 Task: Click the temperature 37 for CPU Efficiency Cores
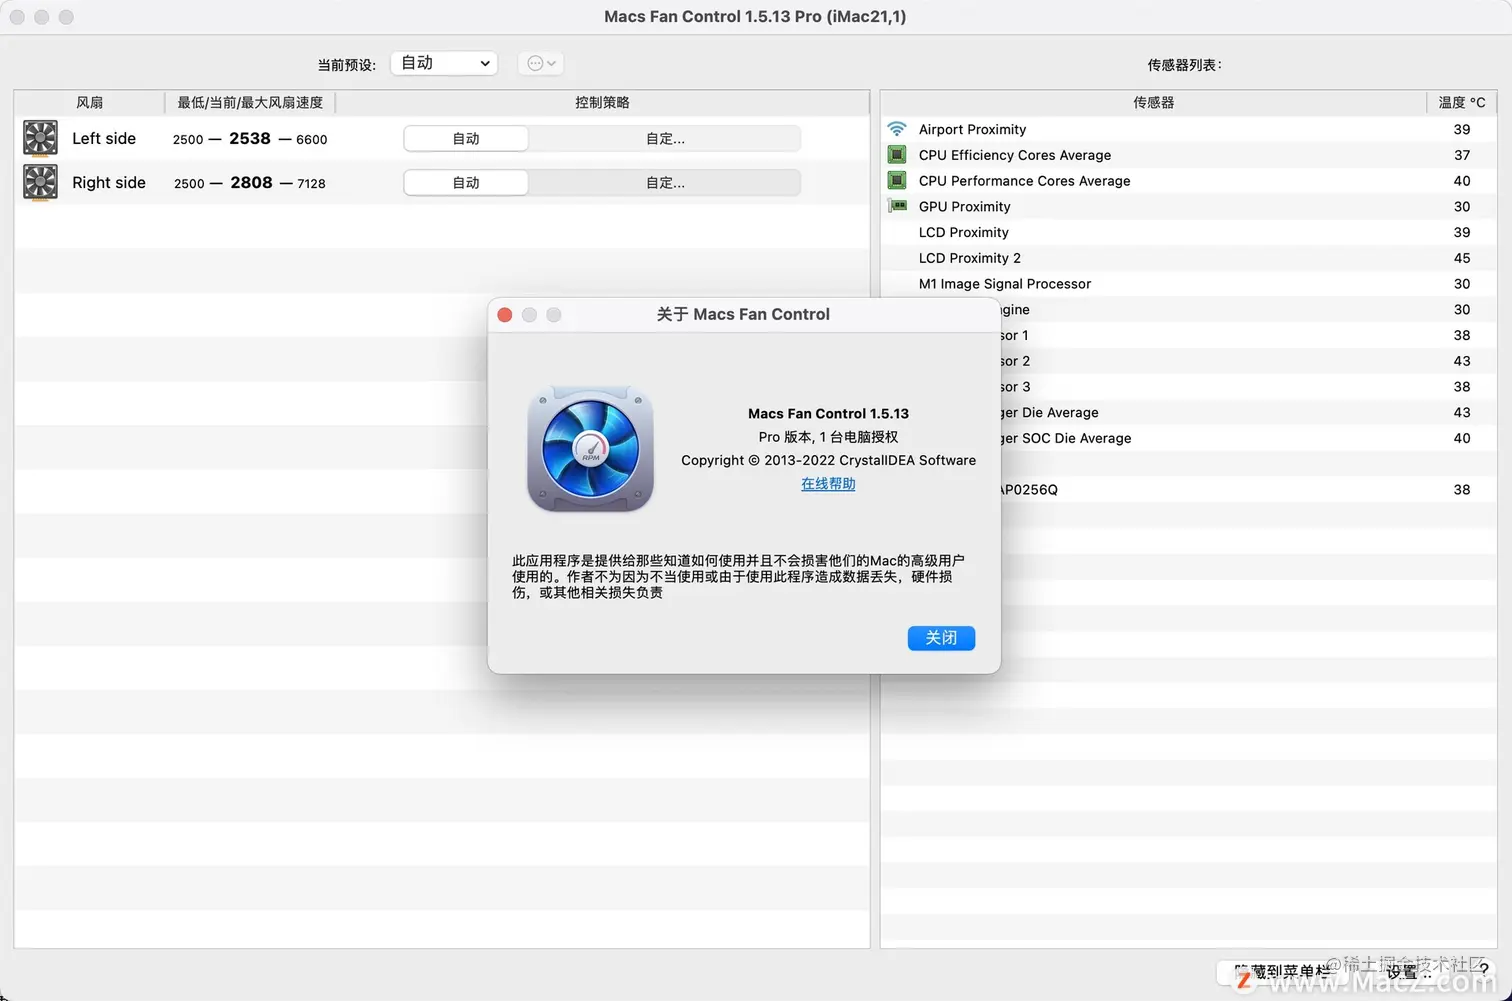tap(1462, 155)
